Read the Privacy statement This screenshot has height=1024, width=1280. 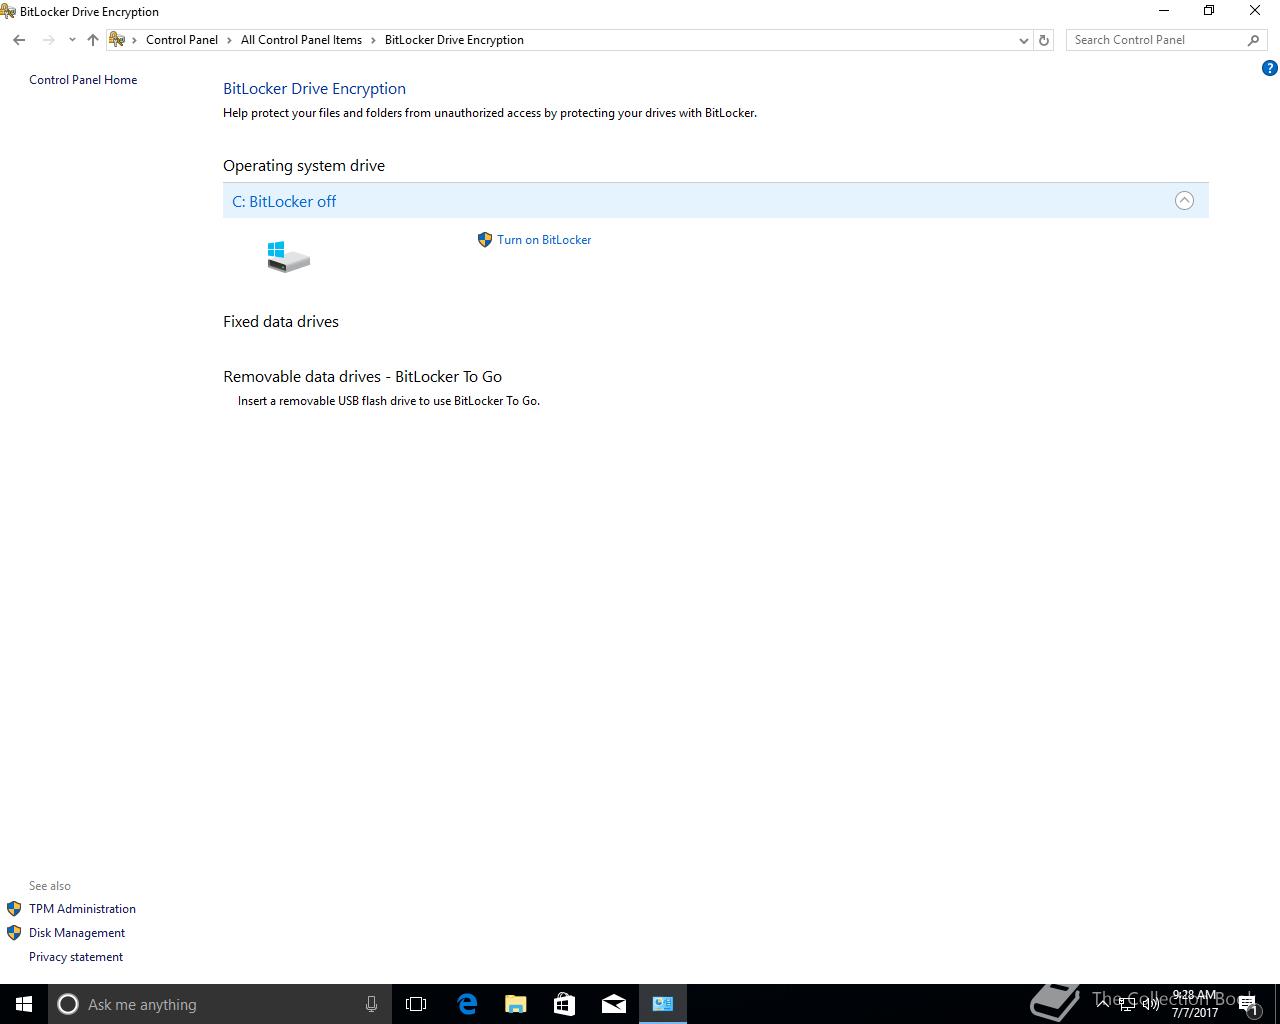76,957
